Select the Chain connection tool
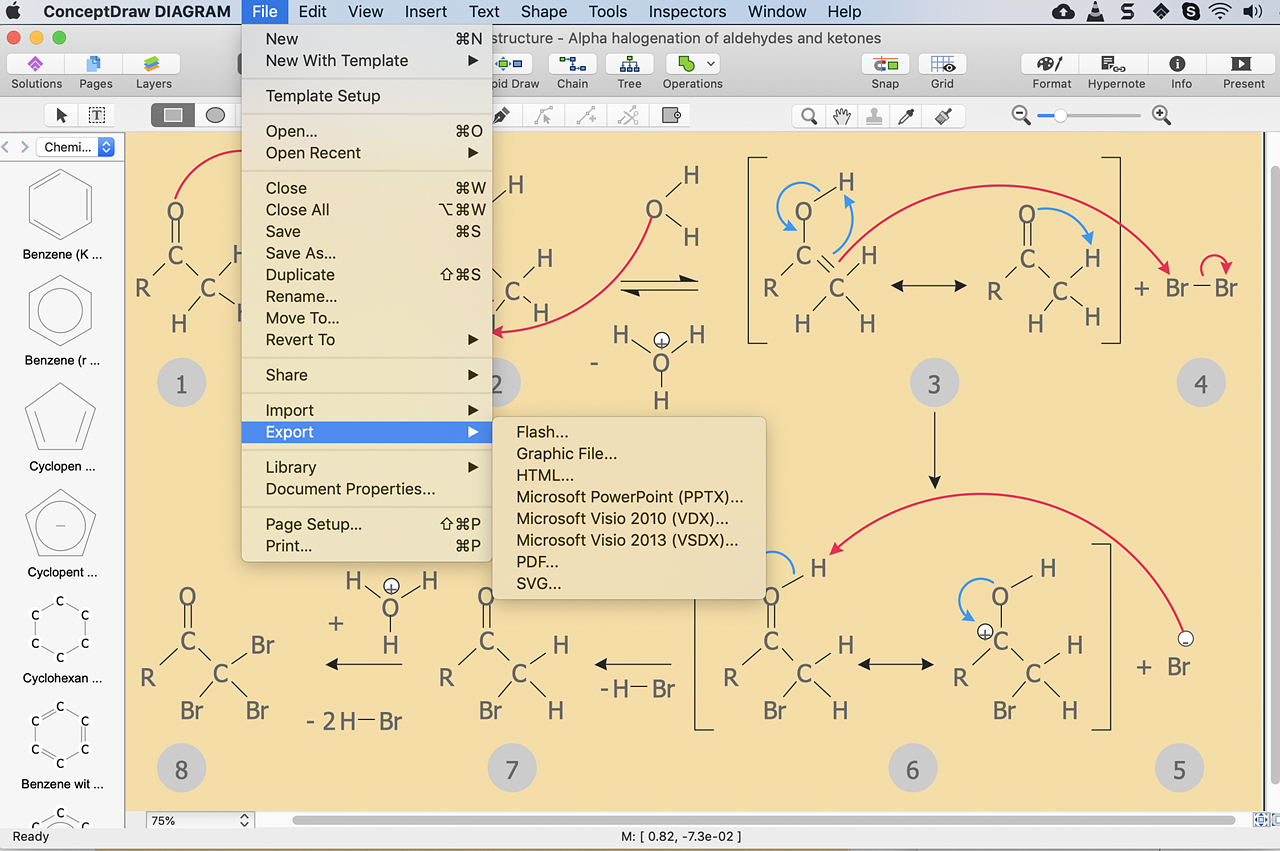1280x851 pixels. 572,66
